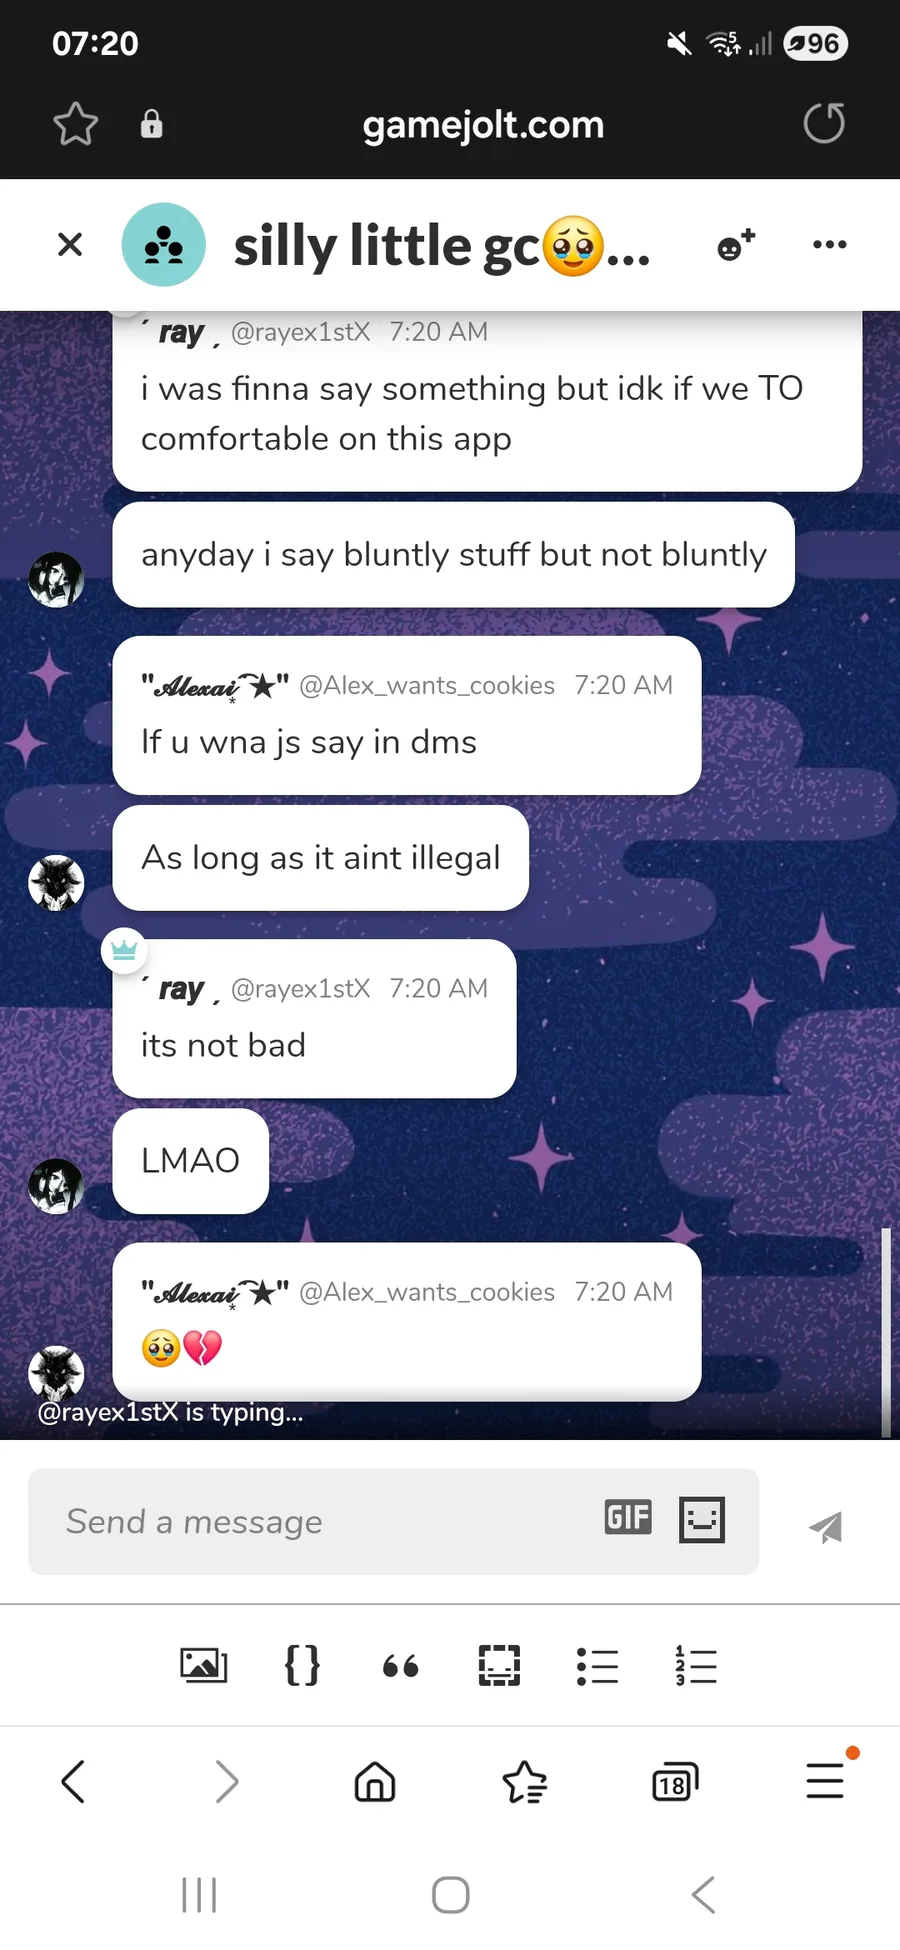Viewport: 900px width, 1950px height.
Task: Click the Send a message field
Action: [x=393, y=1521]
